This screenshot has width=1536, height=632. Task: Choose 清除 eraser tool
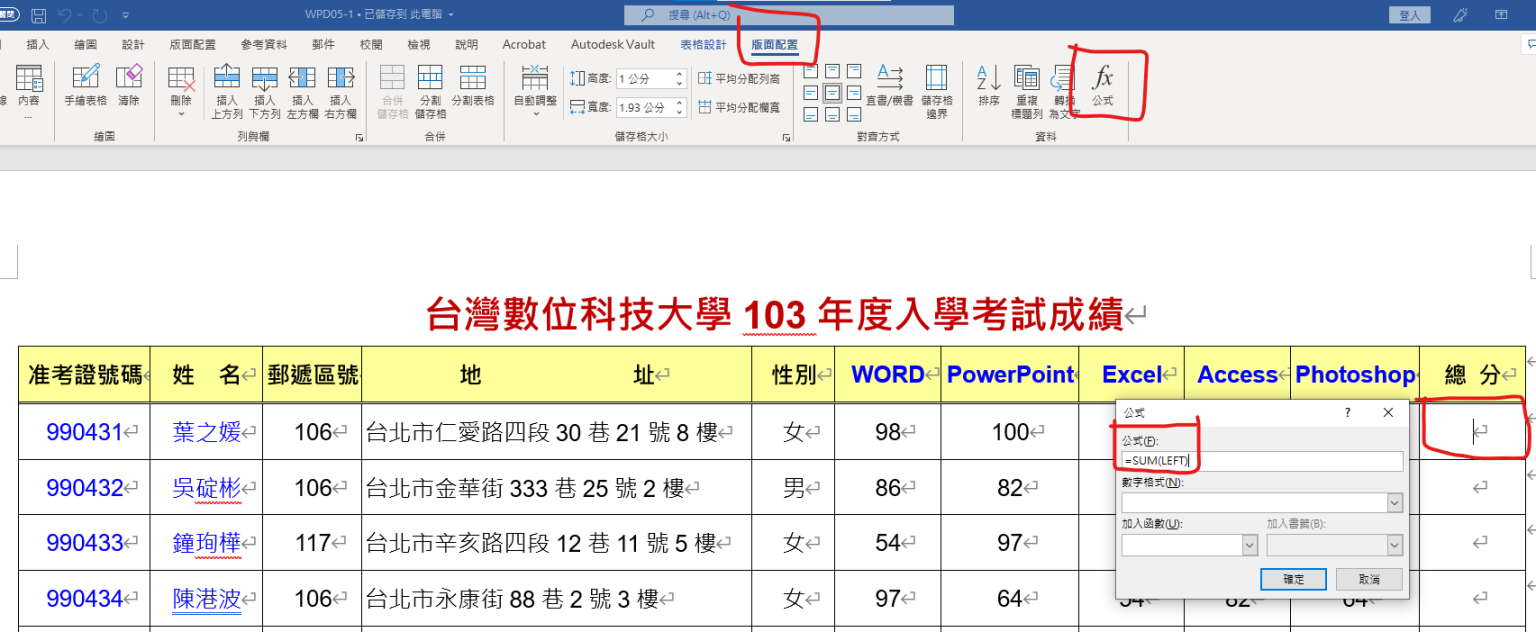coord(129,87)
